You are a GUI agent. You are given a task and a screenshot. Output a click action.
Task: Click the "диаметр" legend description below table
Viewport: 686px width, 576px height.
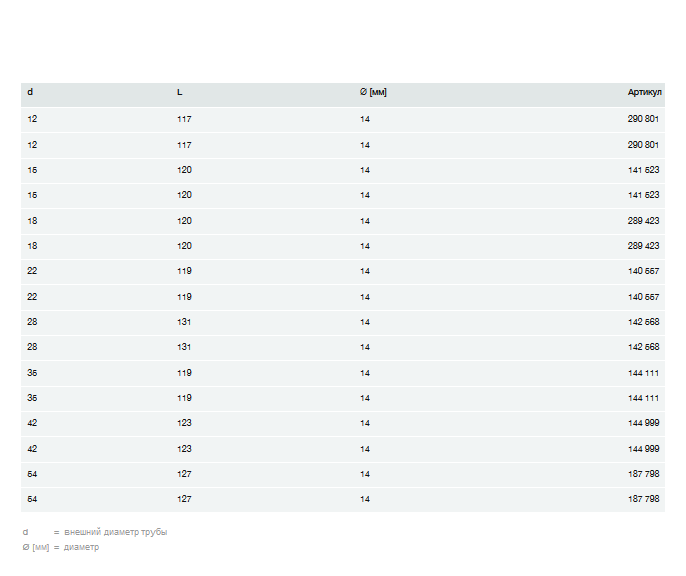tap(82, 547)
